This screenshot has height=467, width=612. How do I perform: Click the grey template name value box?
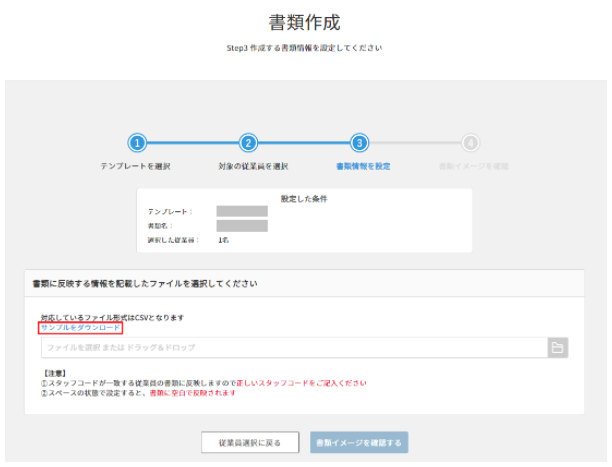pyautogui.click(x=242, y=212)
